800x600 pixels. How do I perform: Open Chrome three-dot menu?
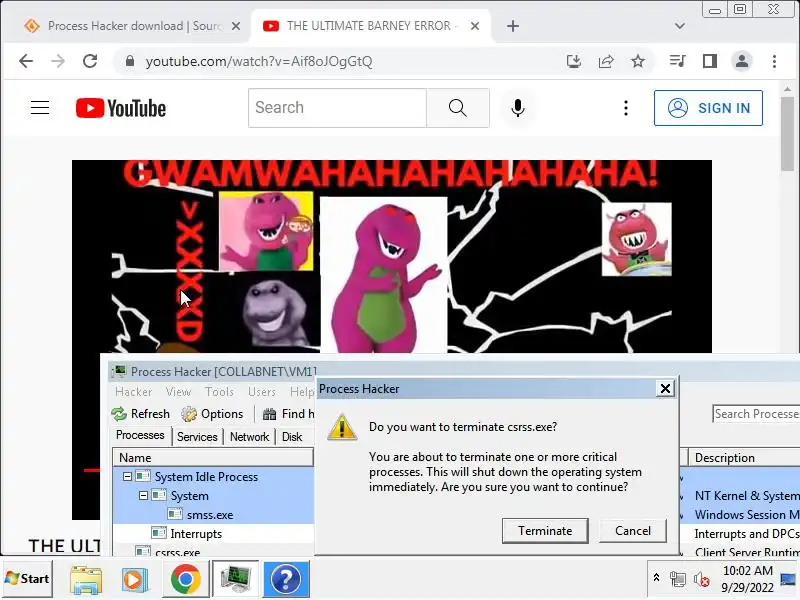(774, 61)
